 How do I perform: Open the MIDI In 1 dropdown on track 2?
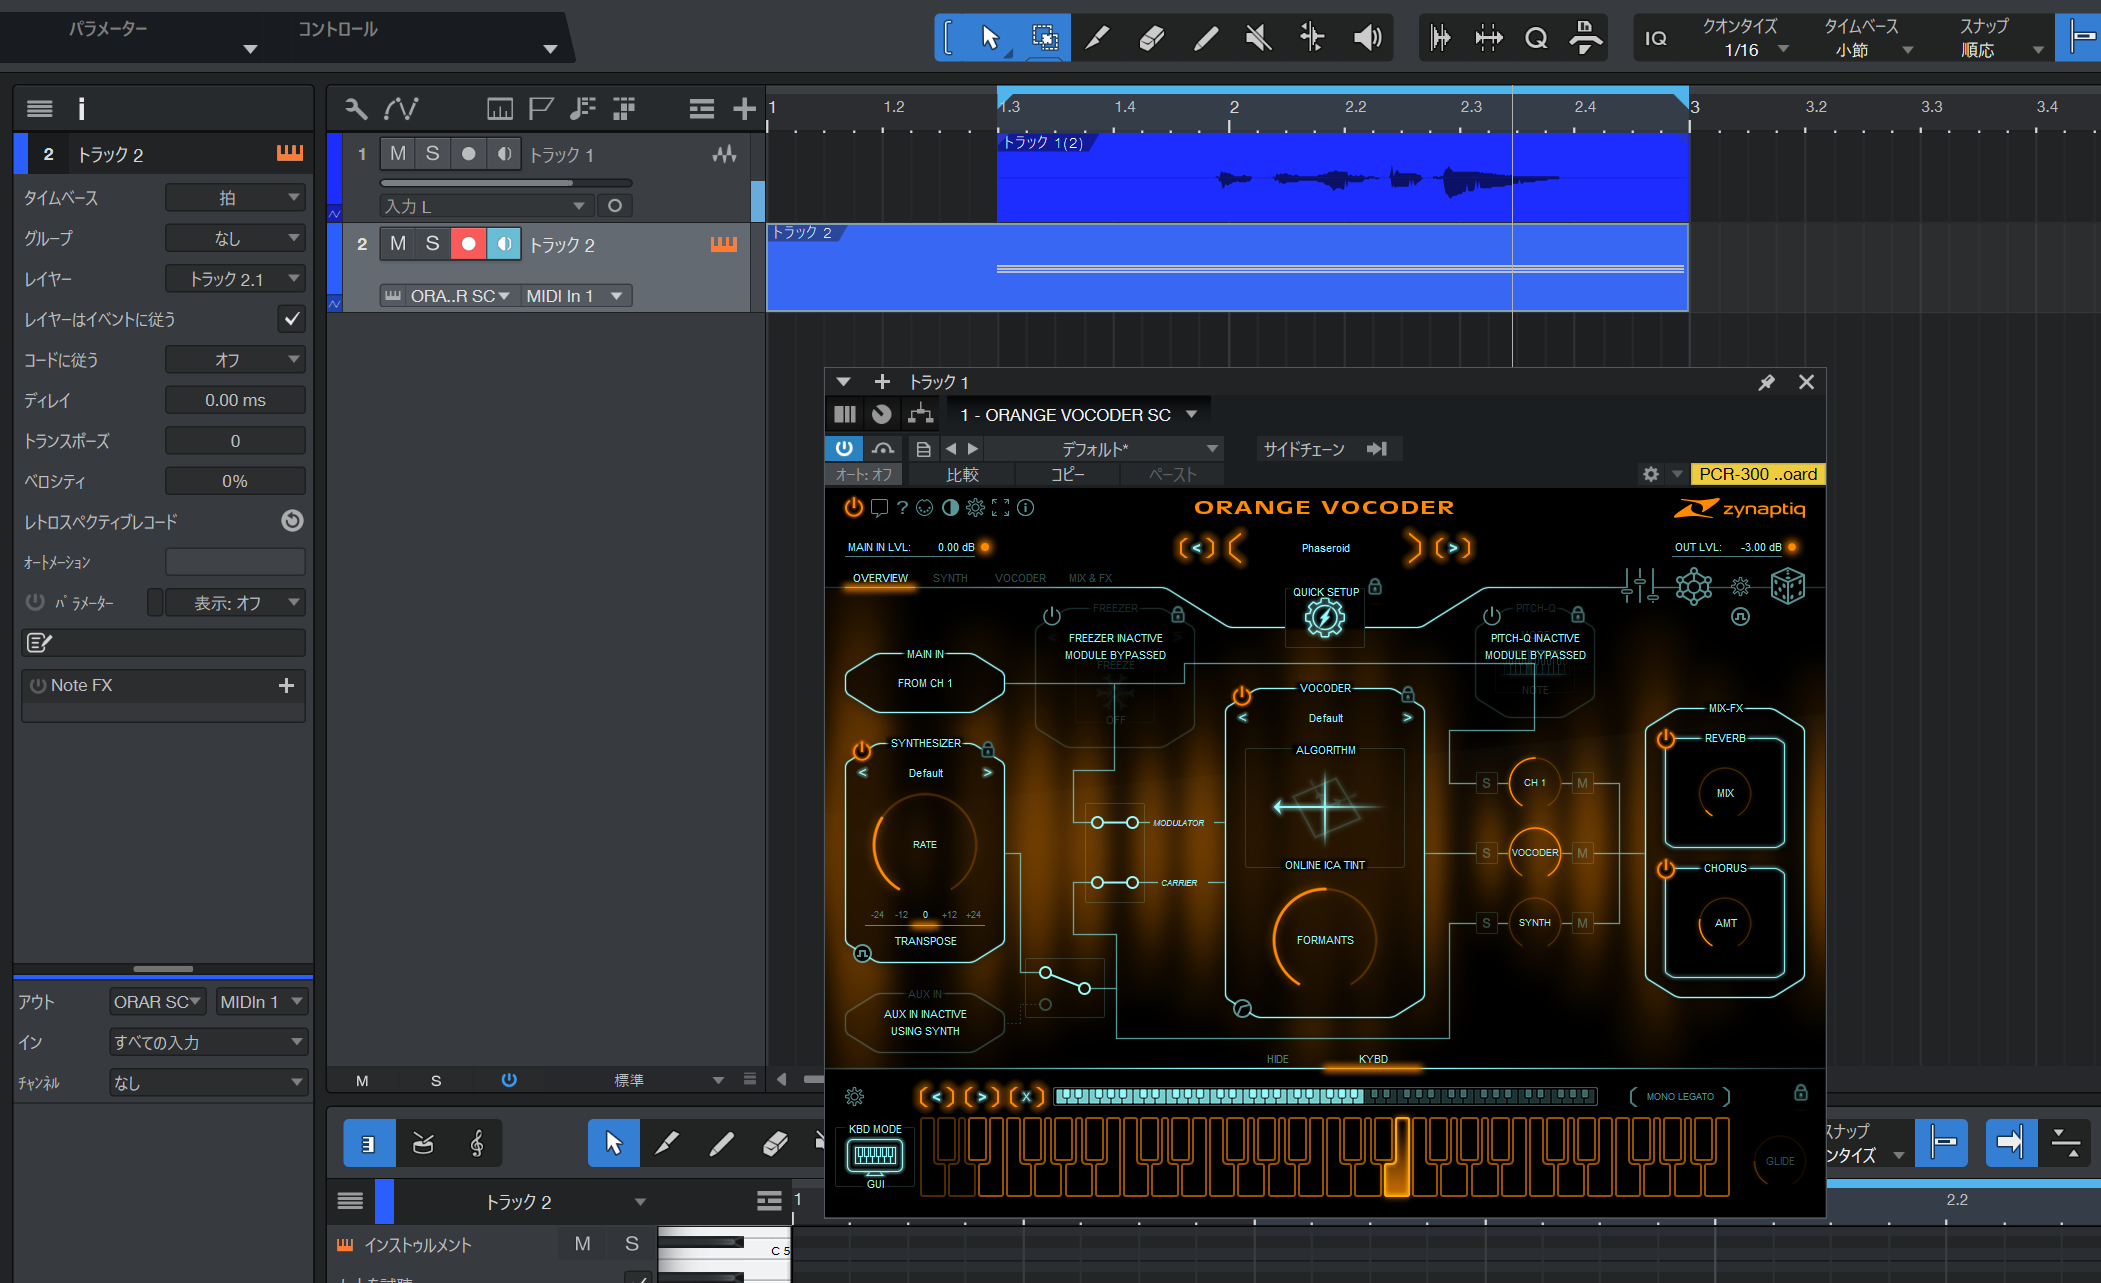click(x=575, y=296)
